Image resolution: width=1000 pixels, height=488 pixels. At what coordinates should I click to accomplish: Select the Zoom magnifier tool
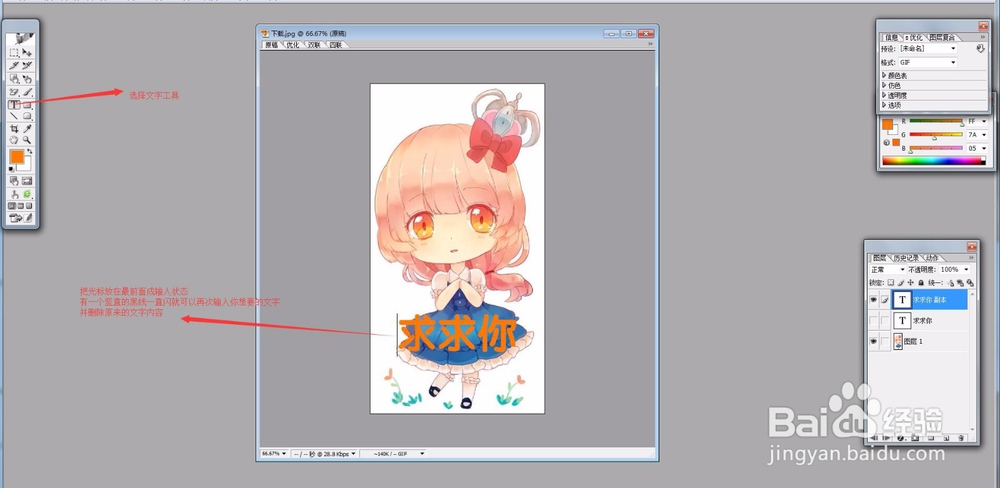[27, 139]
